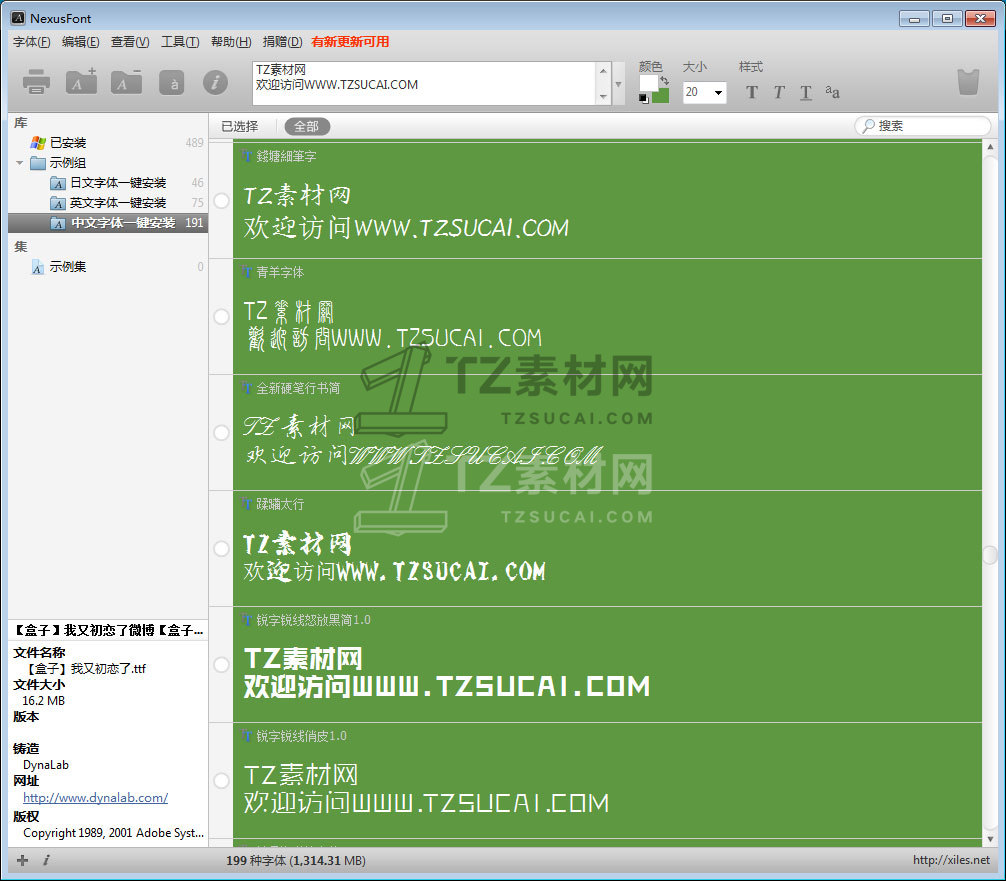The height and width of the screenshot is (881, 1006).
Task: Click the printer icon in the toolbar
Action: click(36, 82)
